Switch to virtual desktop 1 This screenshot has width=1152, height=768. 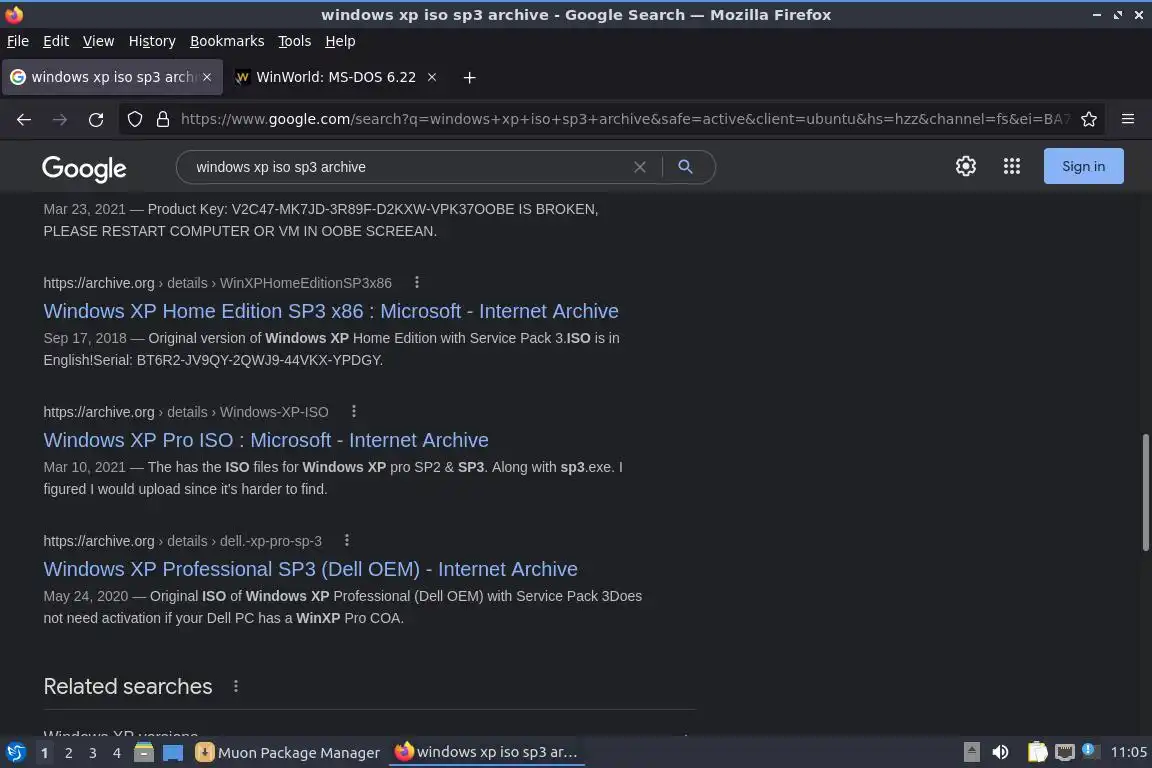[x=45, y=753]
